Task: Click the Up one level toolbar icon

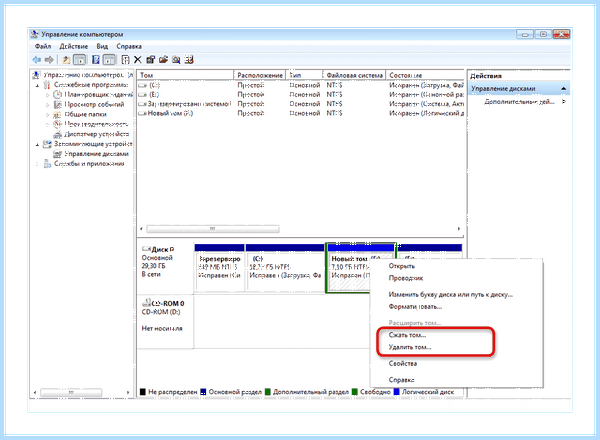Action: [x=66, y=60]
